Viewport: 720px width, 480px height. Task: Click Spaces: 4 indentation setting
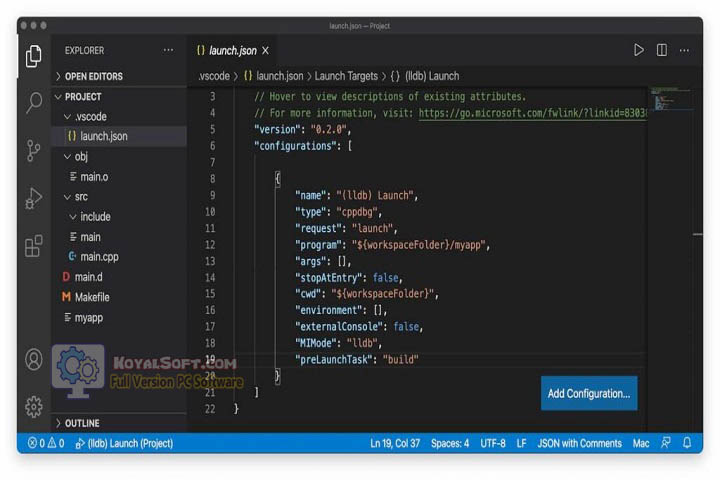click(450, 443)
